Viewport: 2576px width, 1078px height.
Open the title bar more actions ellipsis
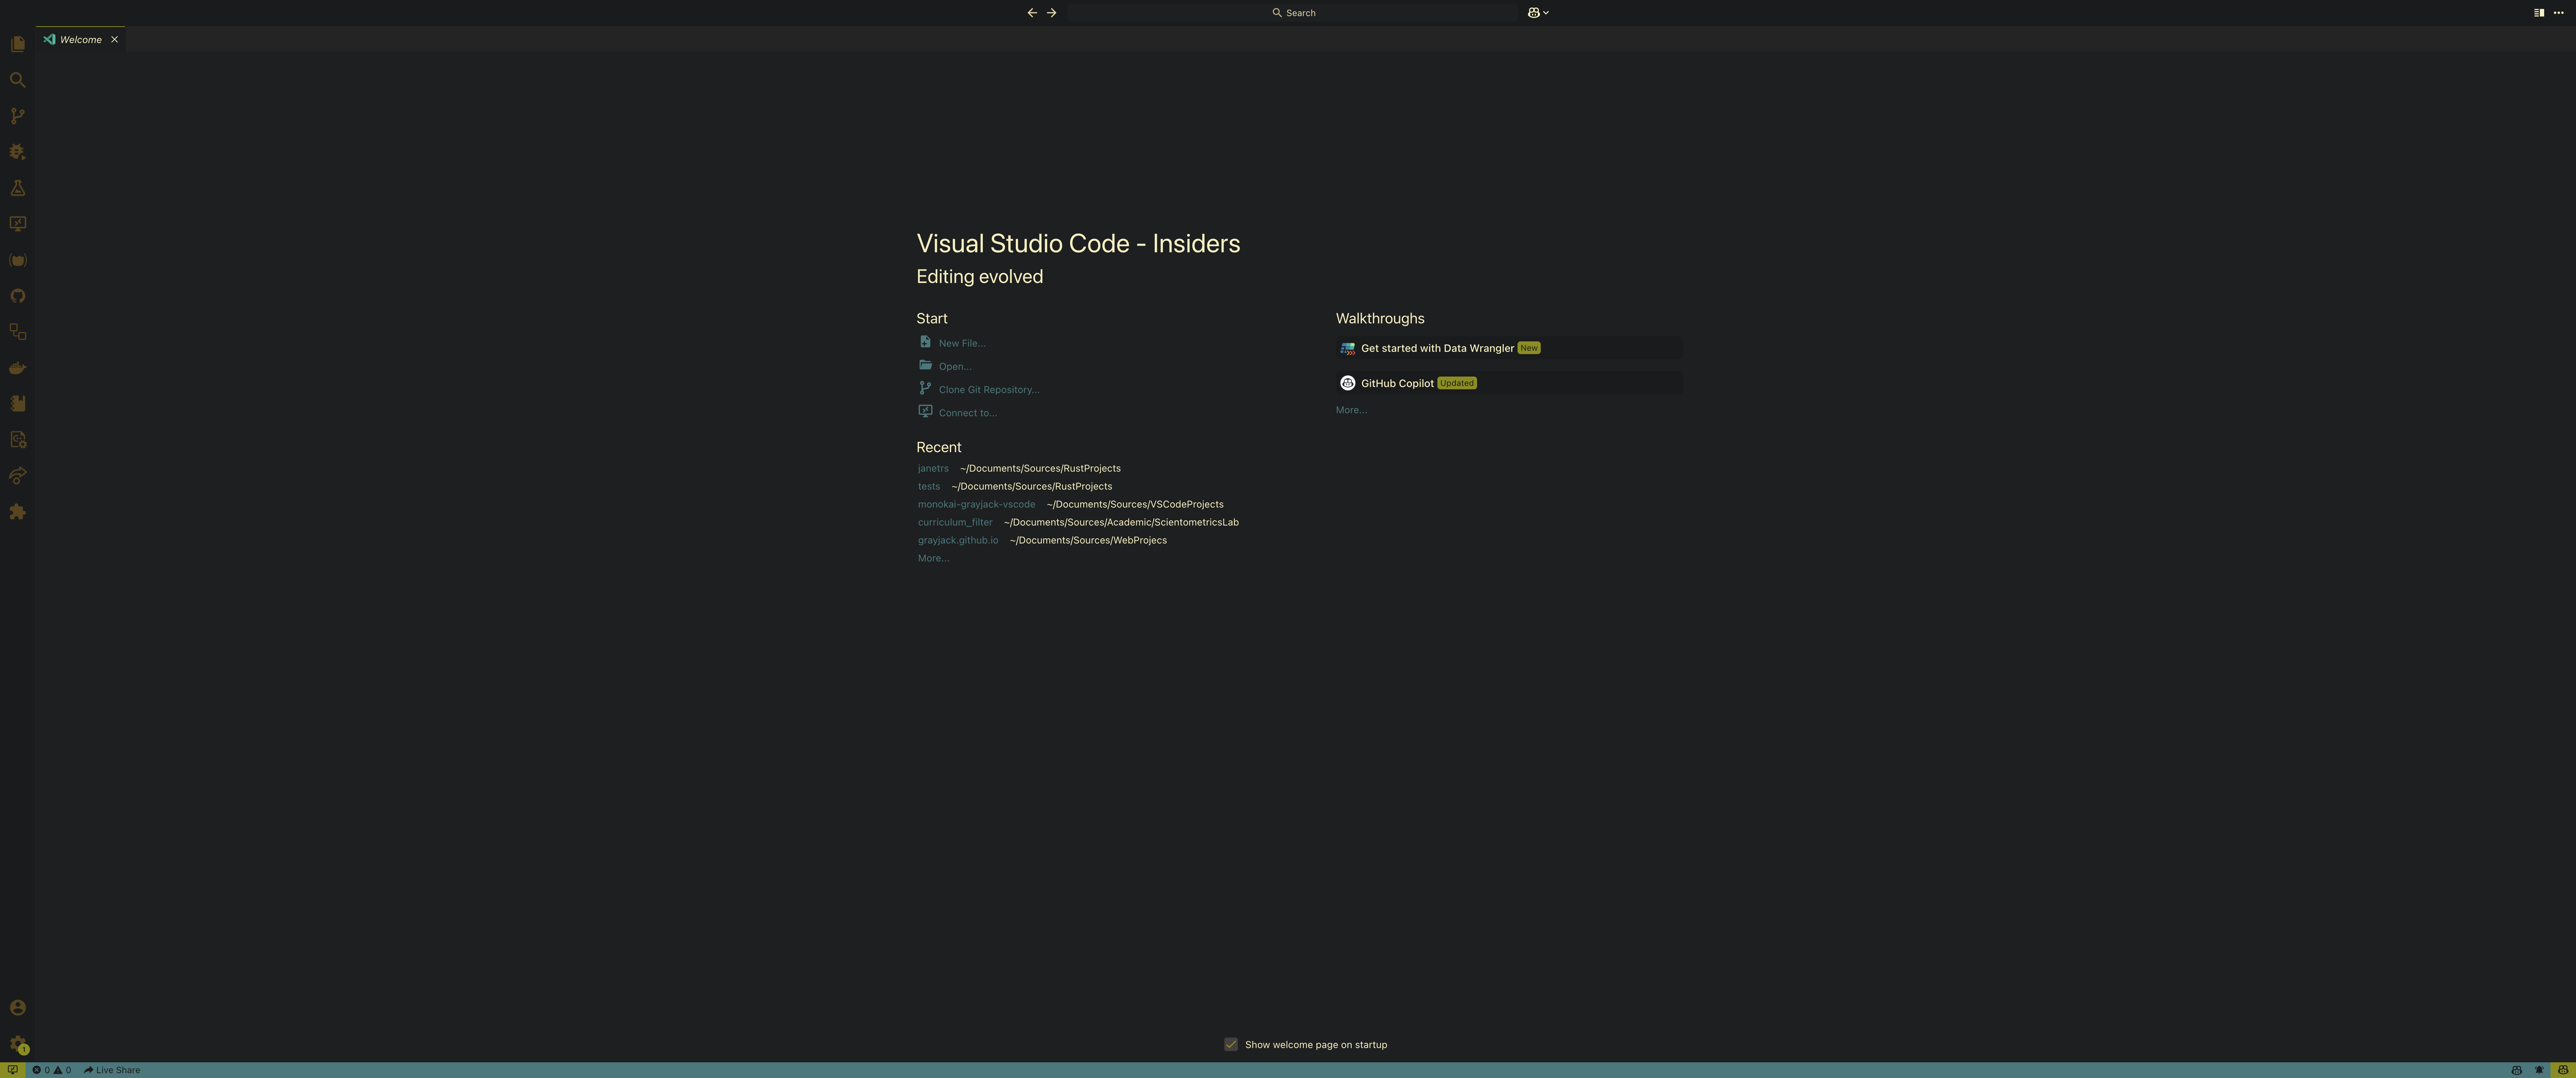[2559, 13]
